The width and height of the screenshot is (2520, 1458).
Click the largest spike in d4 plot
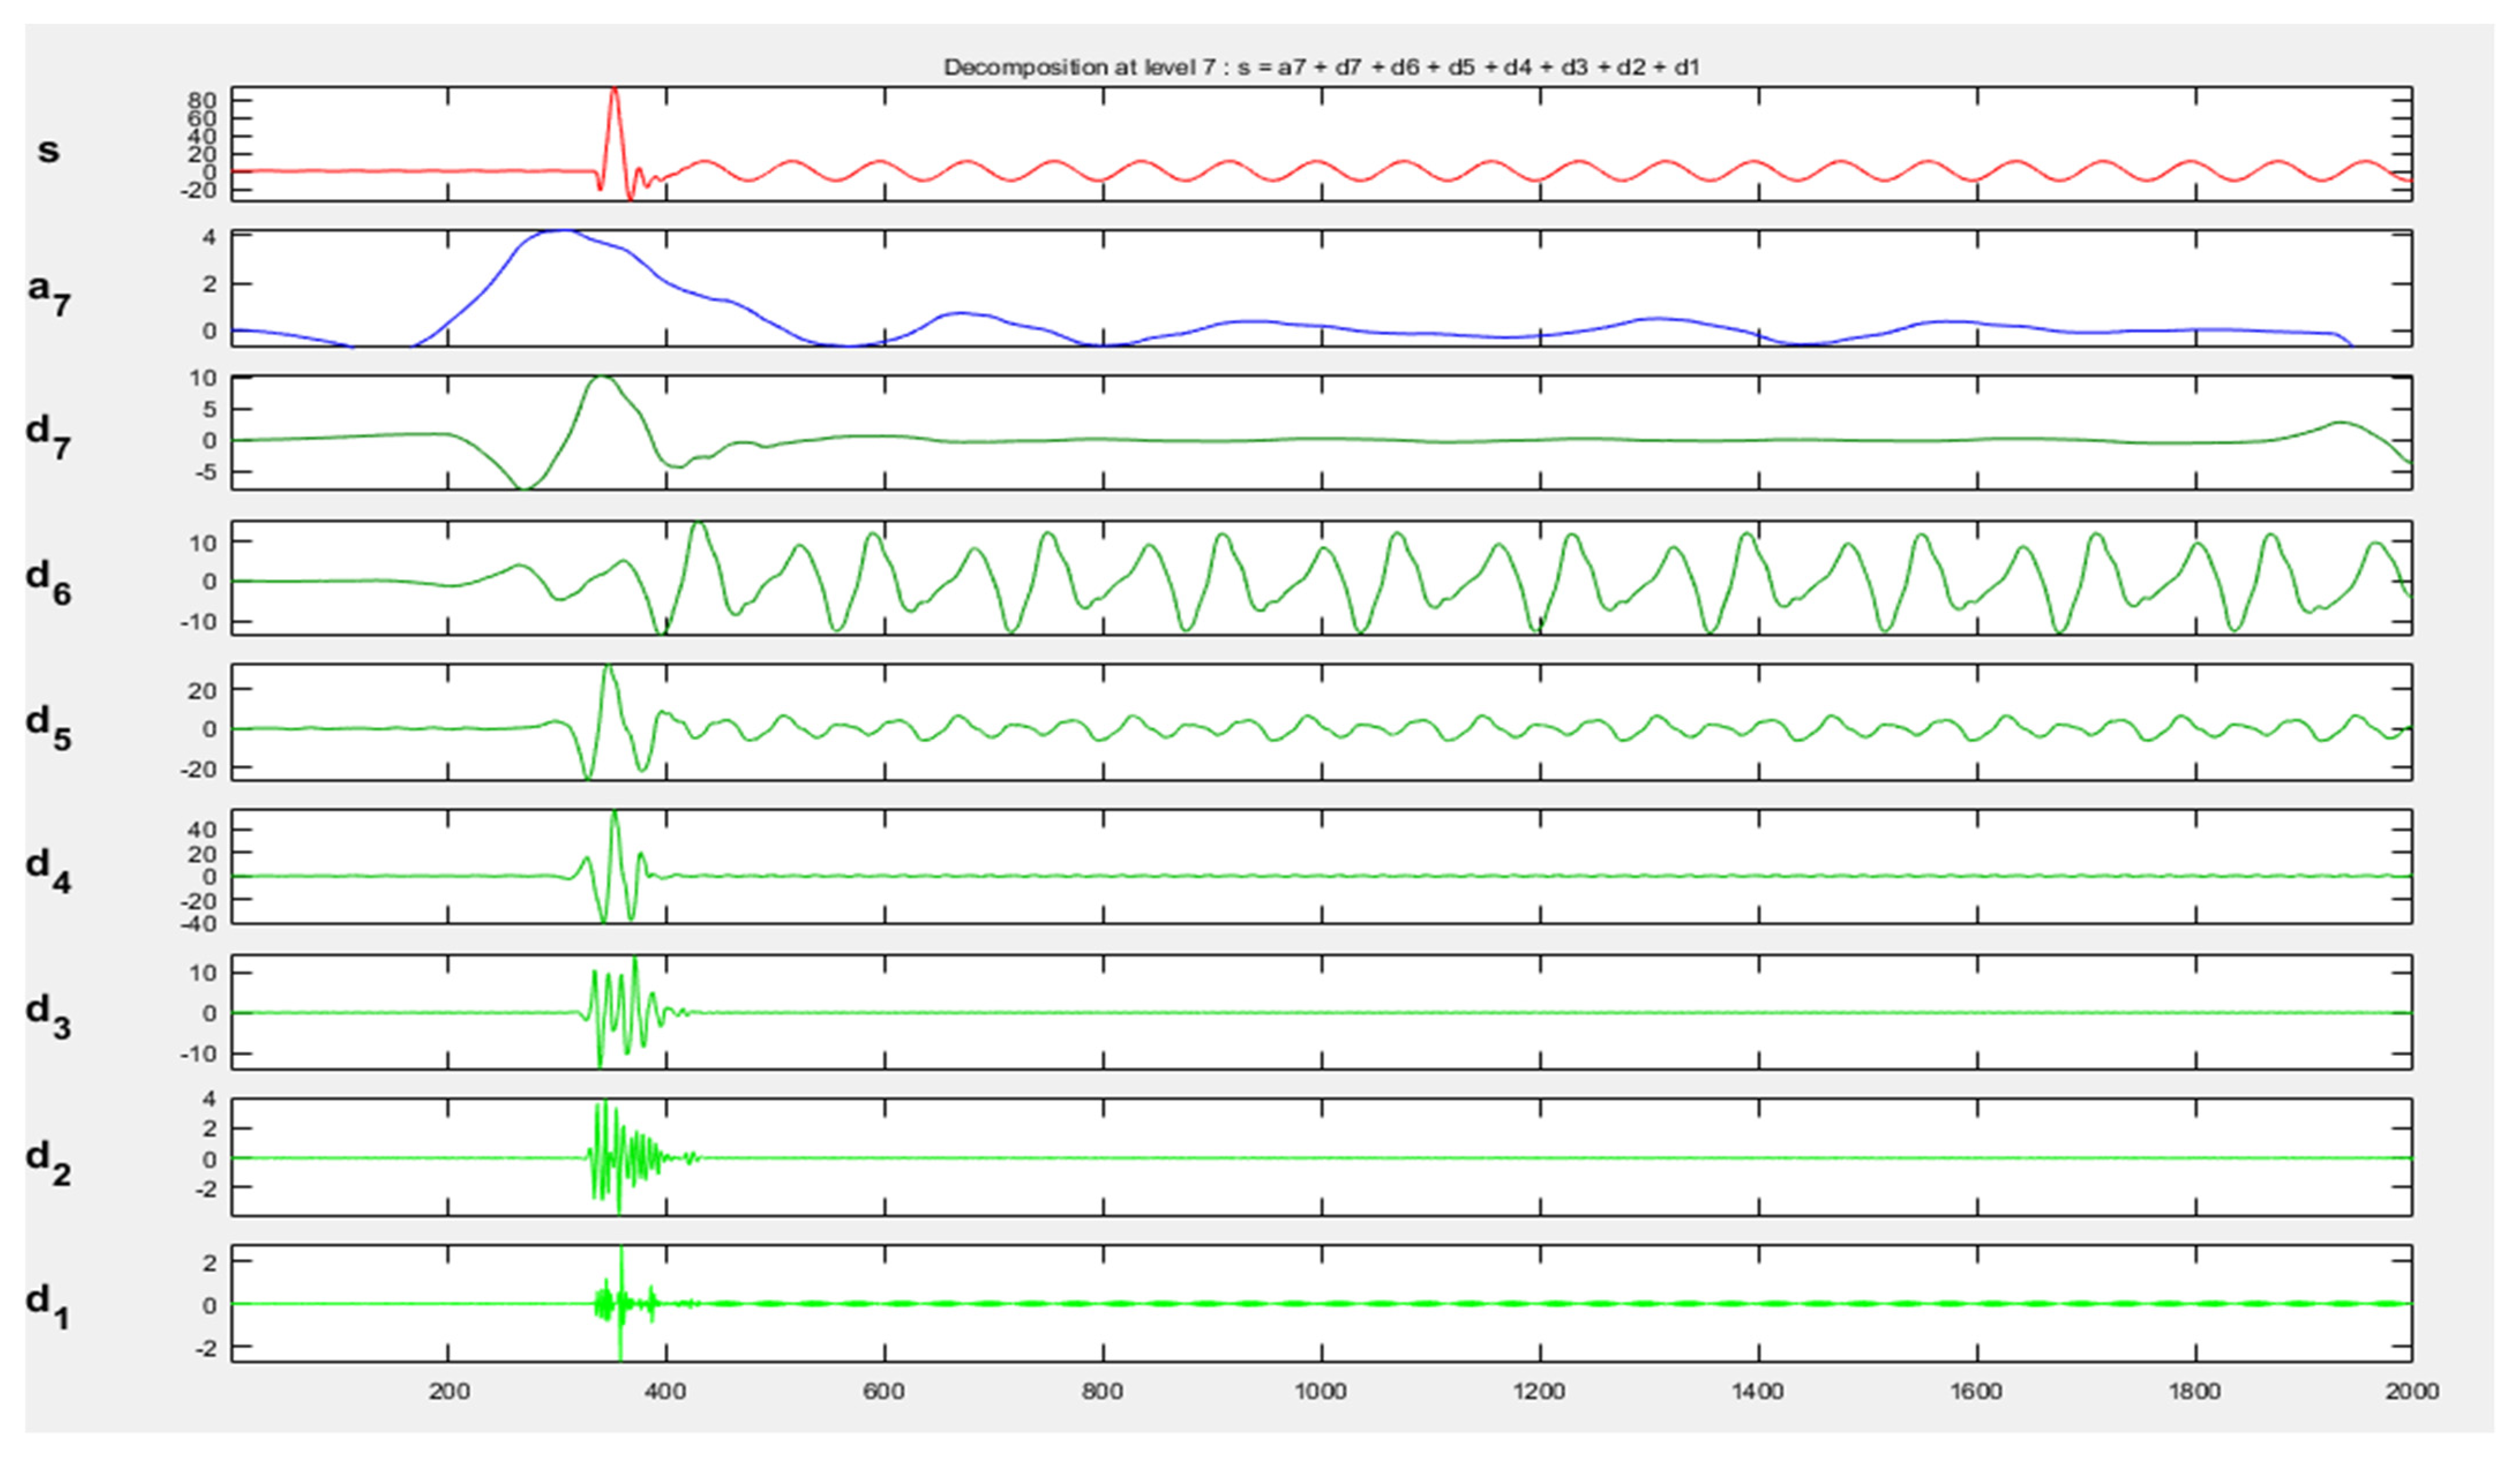point(614,814)
